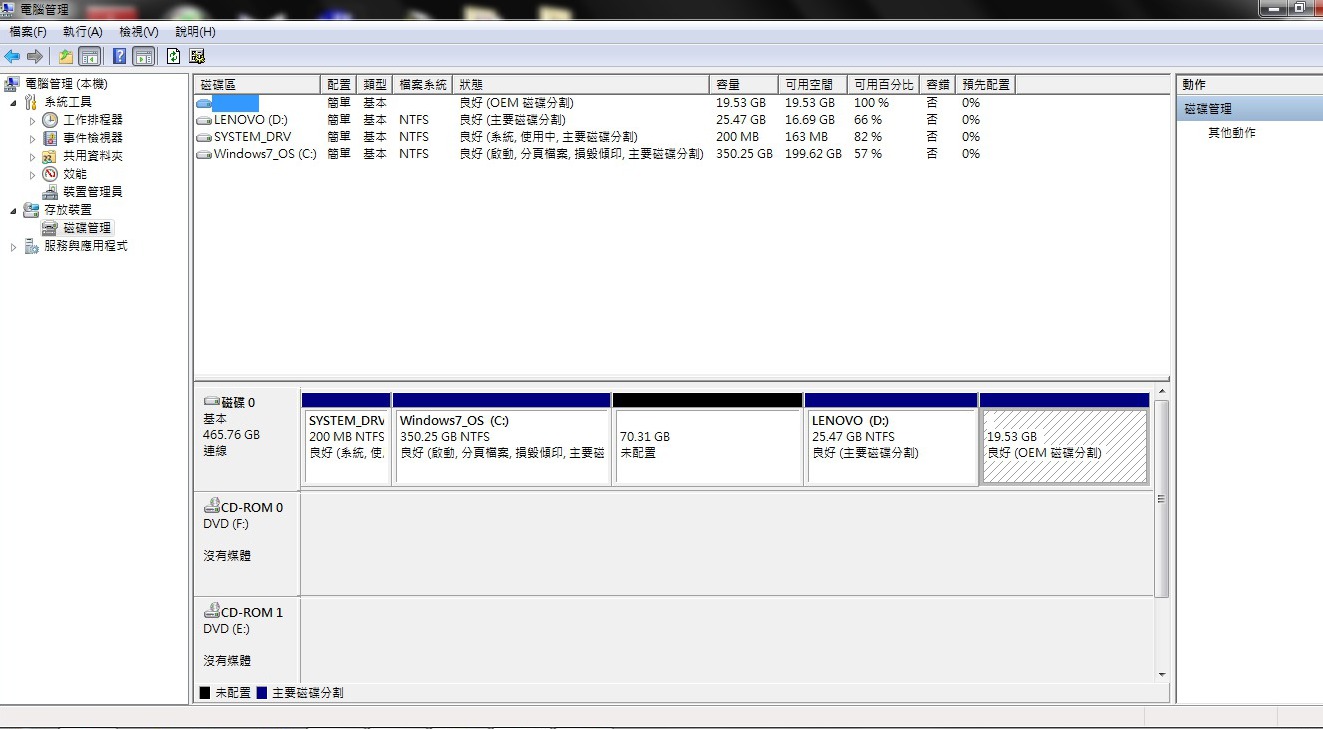Click the grey Forward arrow toolbar icon

pyautogui.click(x=35, y=56)
